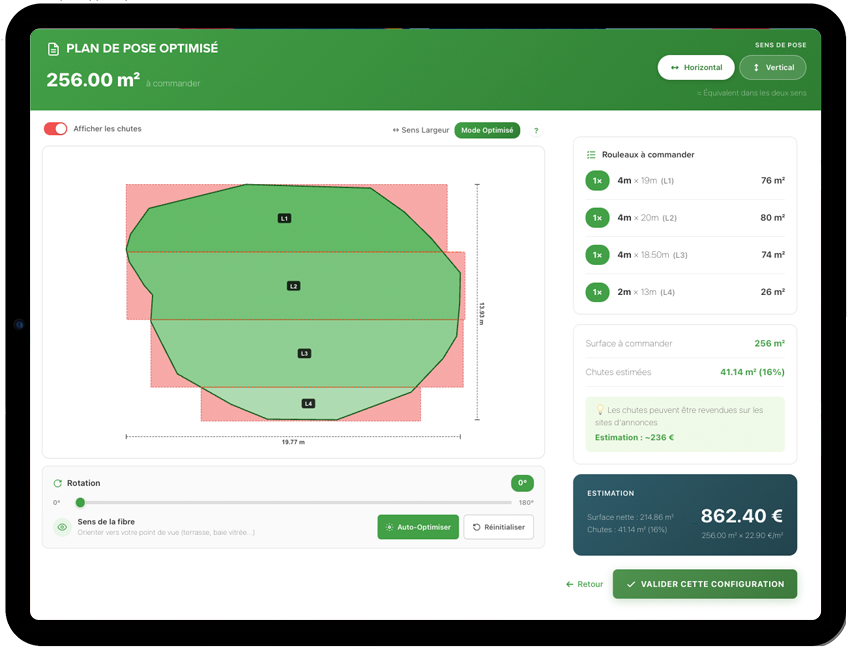Click the 1x quantity badge for roll L4

597,292
